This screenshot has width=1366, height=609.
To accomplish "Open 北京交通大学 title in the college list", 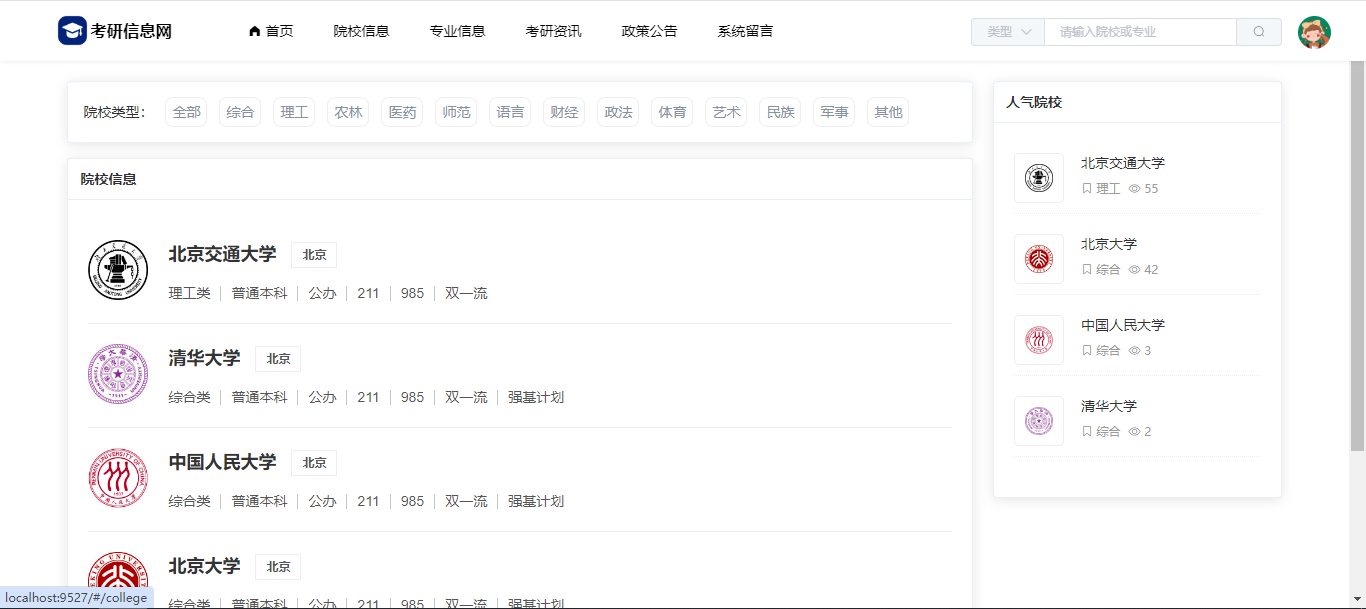I will pos(222,254).
